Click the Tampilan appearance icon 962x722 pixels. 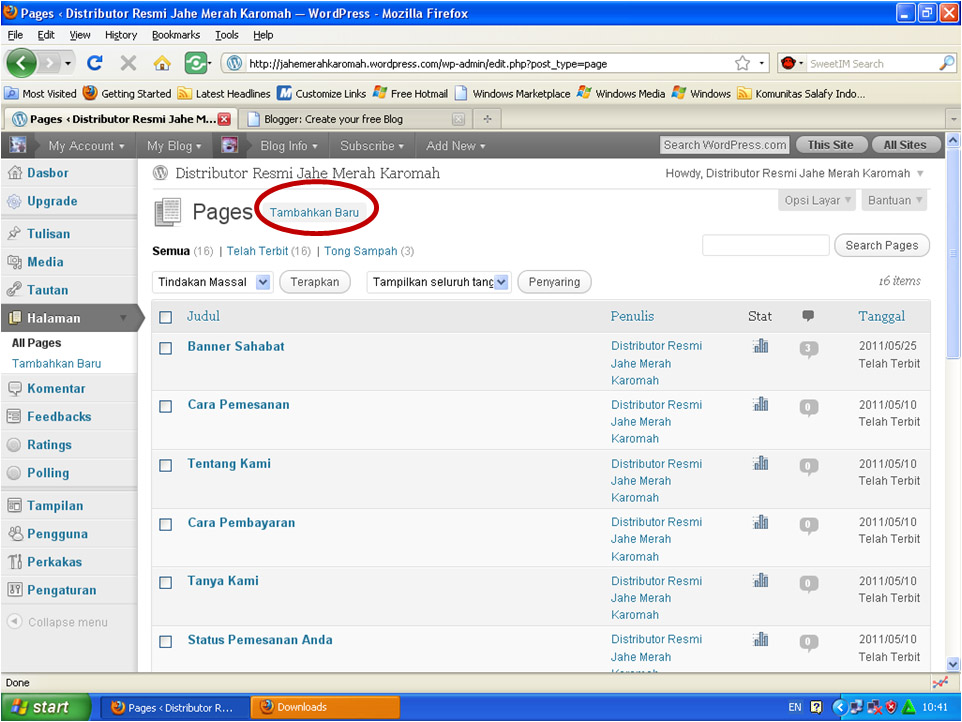coord(14,505)
